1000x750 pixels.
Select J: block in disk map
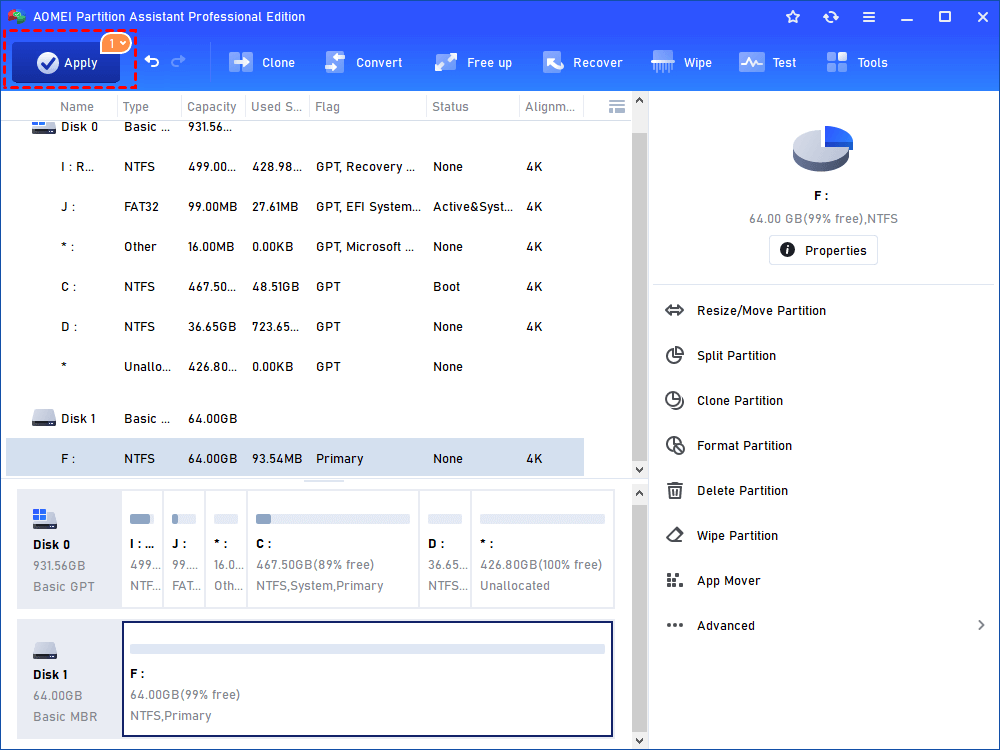pos(184,549)
